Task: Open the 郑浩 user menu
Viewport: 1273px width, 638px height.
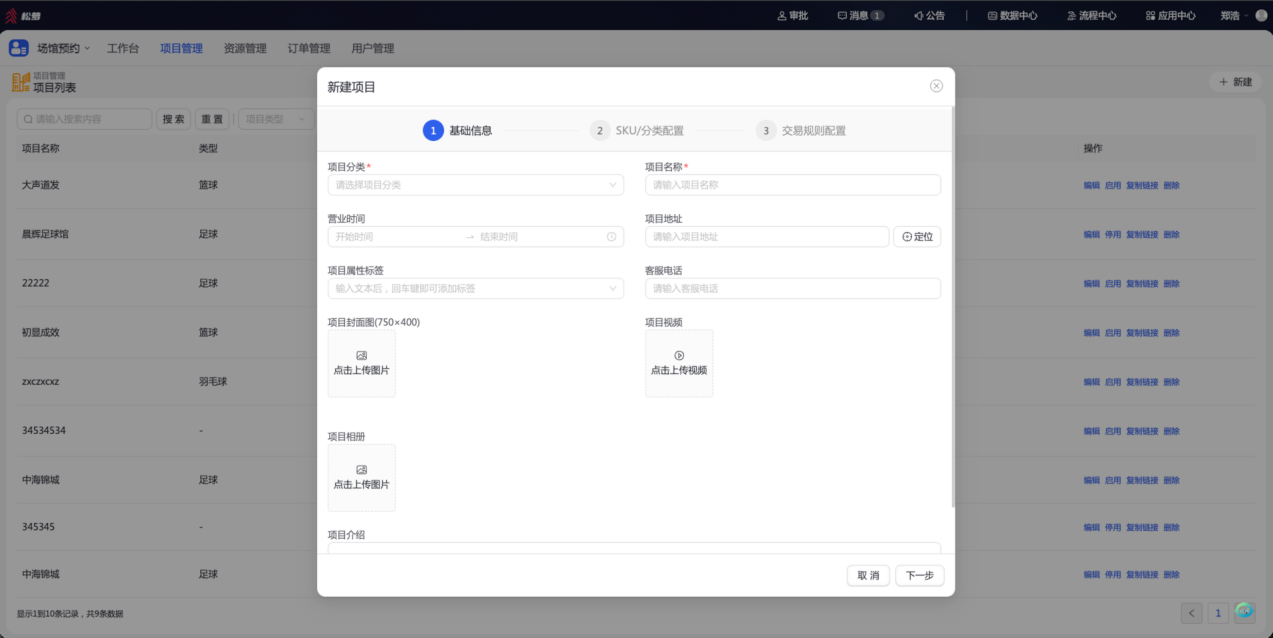Action: point(1234,16)
